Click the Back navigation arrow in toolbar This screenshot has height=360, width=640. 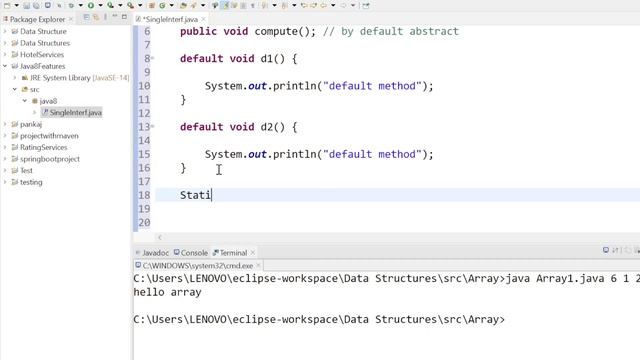tap(323, 5)
